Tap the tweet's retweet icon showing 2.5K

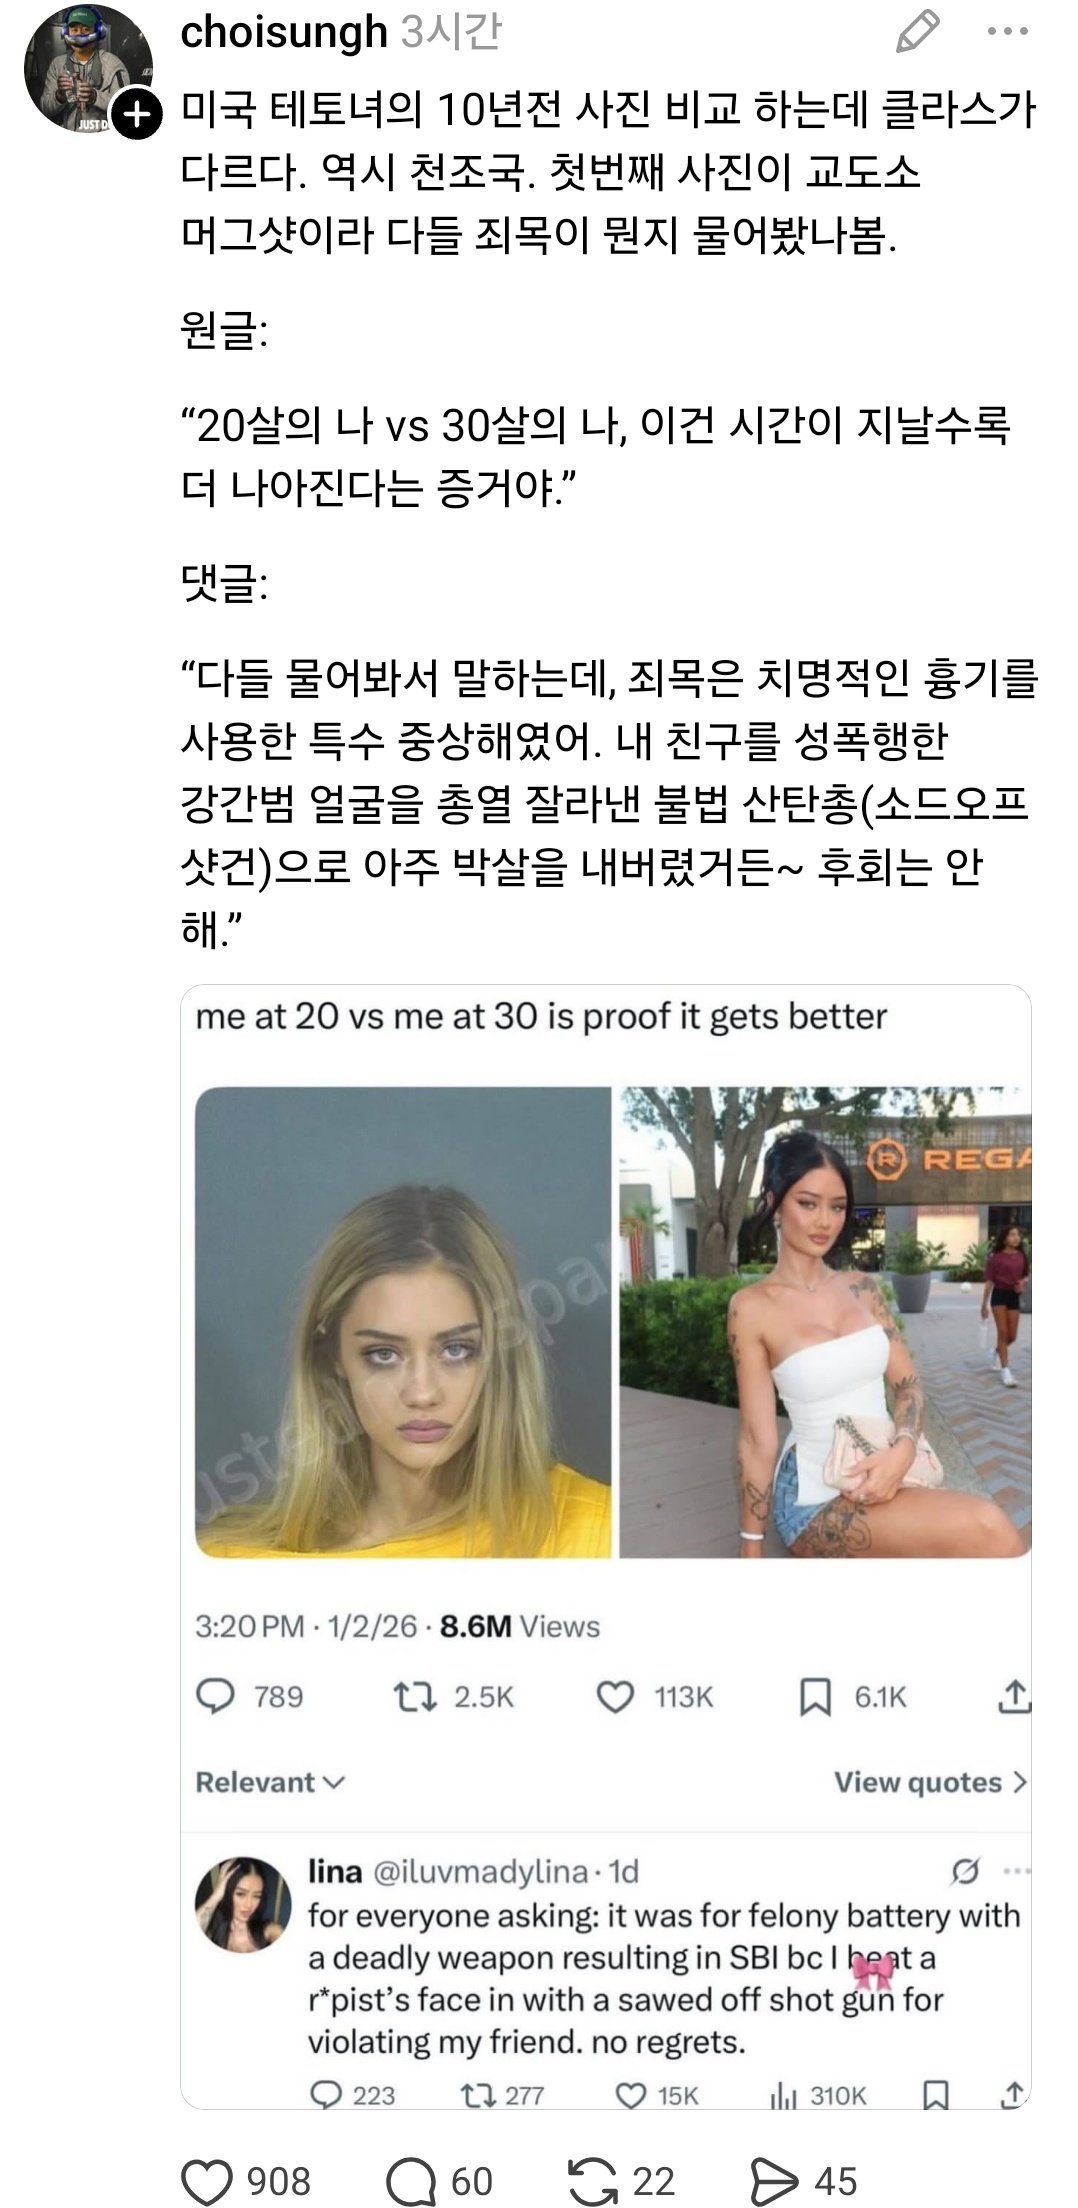pos(413,1697)
